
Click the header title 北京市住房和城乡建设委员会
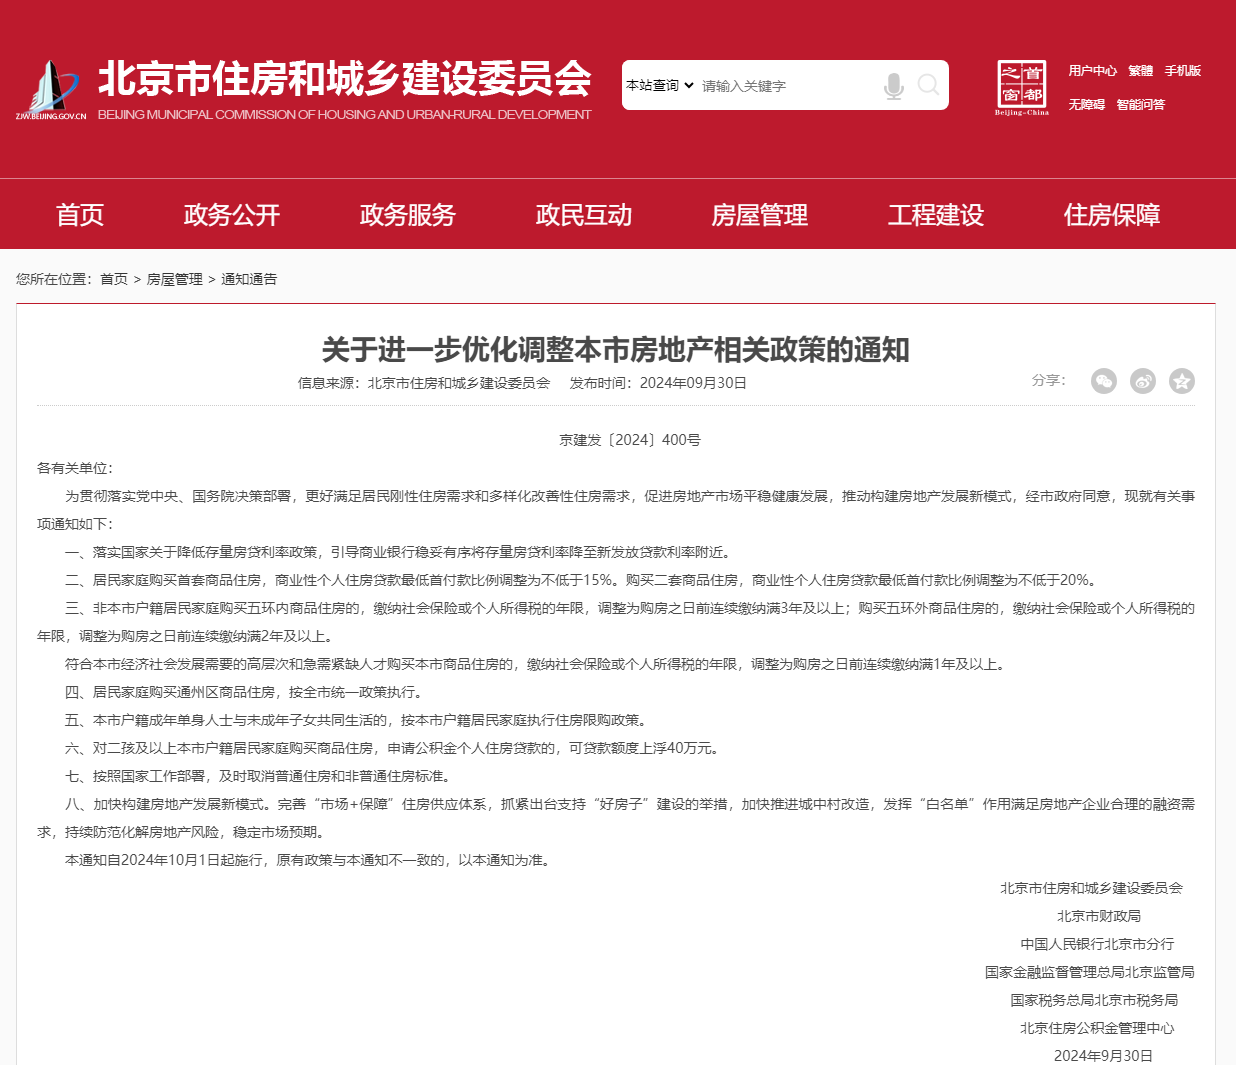pyautogui.click(x=345, y=78)
